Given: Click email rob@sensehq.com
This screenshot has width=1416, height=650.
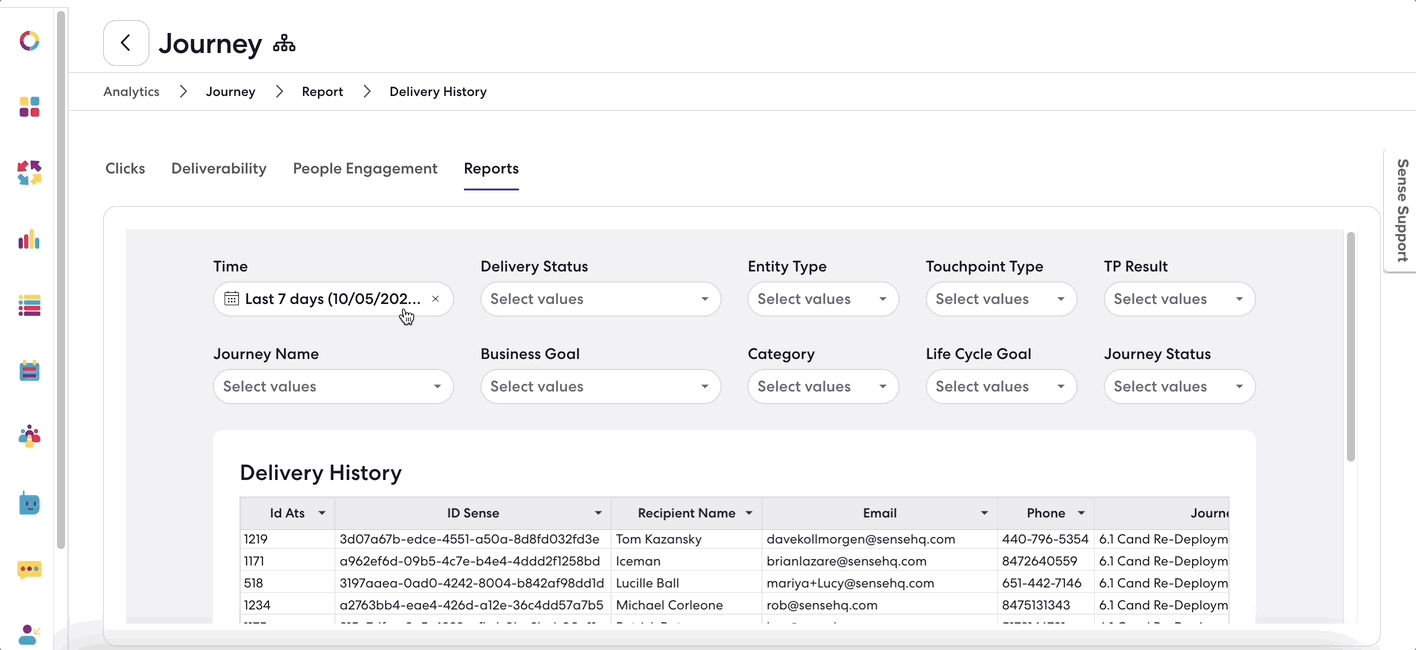Looking at the screenshot, I should (822, 605).
